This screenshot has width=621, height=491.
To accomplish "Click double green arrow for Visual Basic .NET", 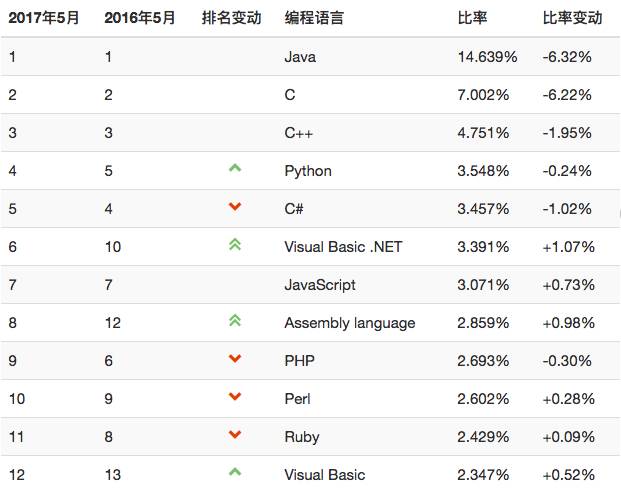I will pyautogui.click(x=235, y=245).
